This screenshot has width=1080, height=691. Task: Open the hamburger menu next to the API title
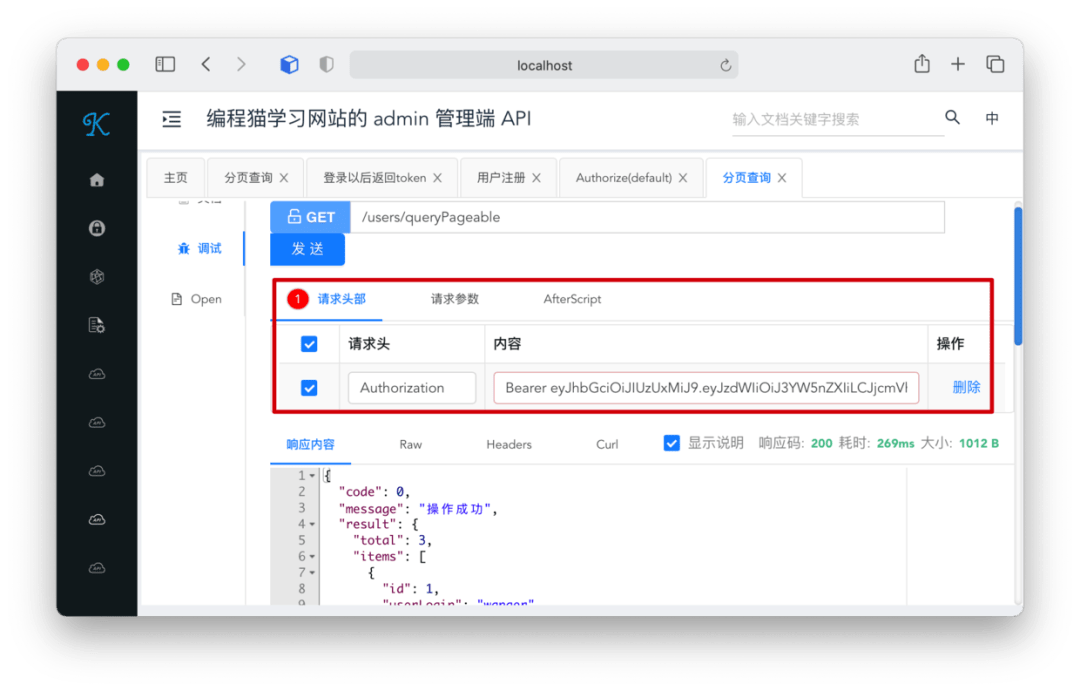click(x=171, y=118)
